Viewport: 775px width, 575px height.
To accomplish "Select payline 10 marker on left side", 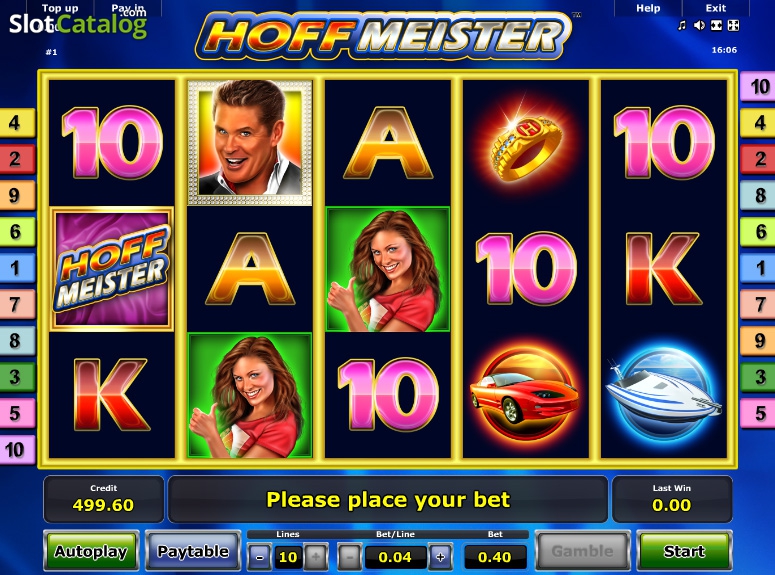I will coord(17,449).
